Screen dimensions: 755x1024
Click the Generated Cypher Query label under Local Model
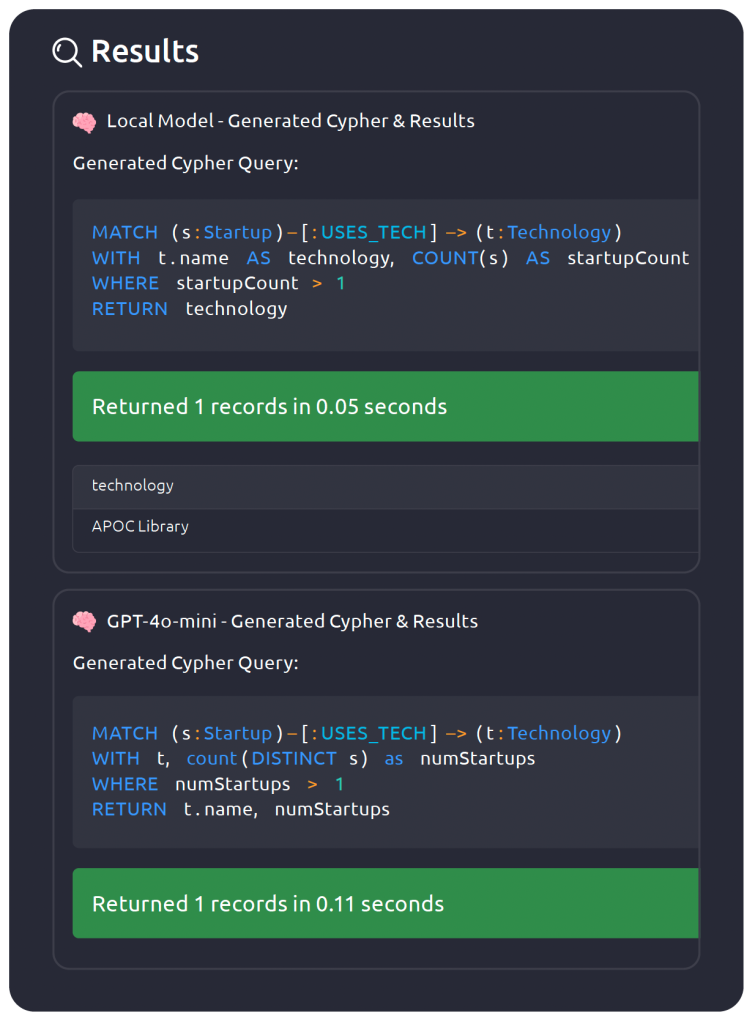185,163
